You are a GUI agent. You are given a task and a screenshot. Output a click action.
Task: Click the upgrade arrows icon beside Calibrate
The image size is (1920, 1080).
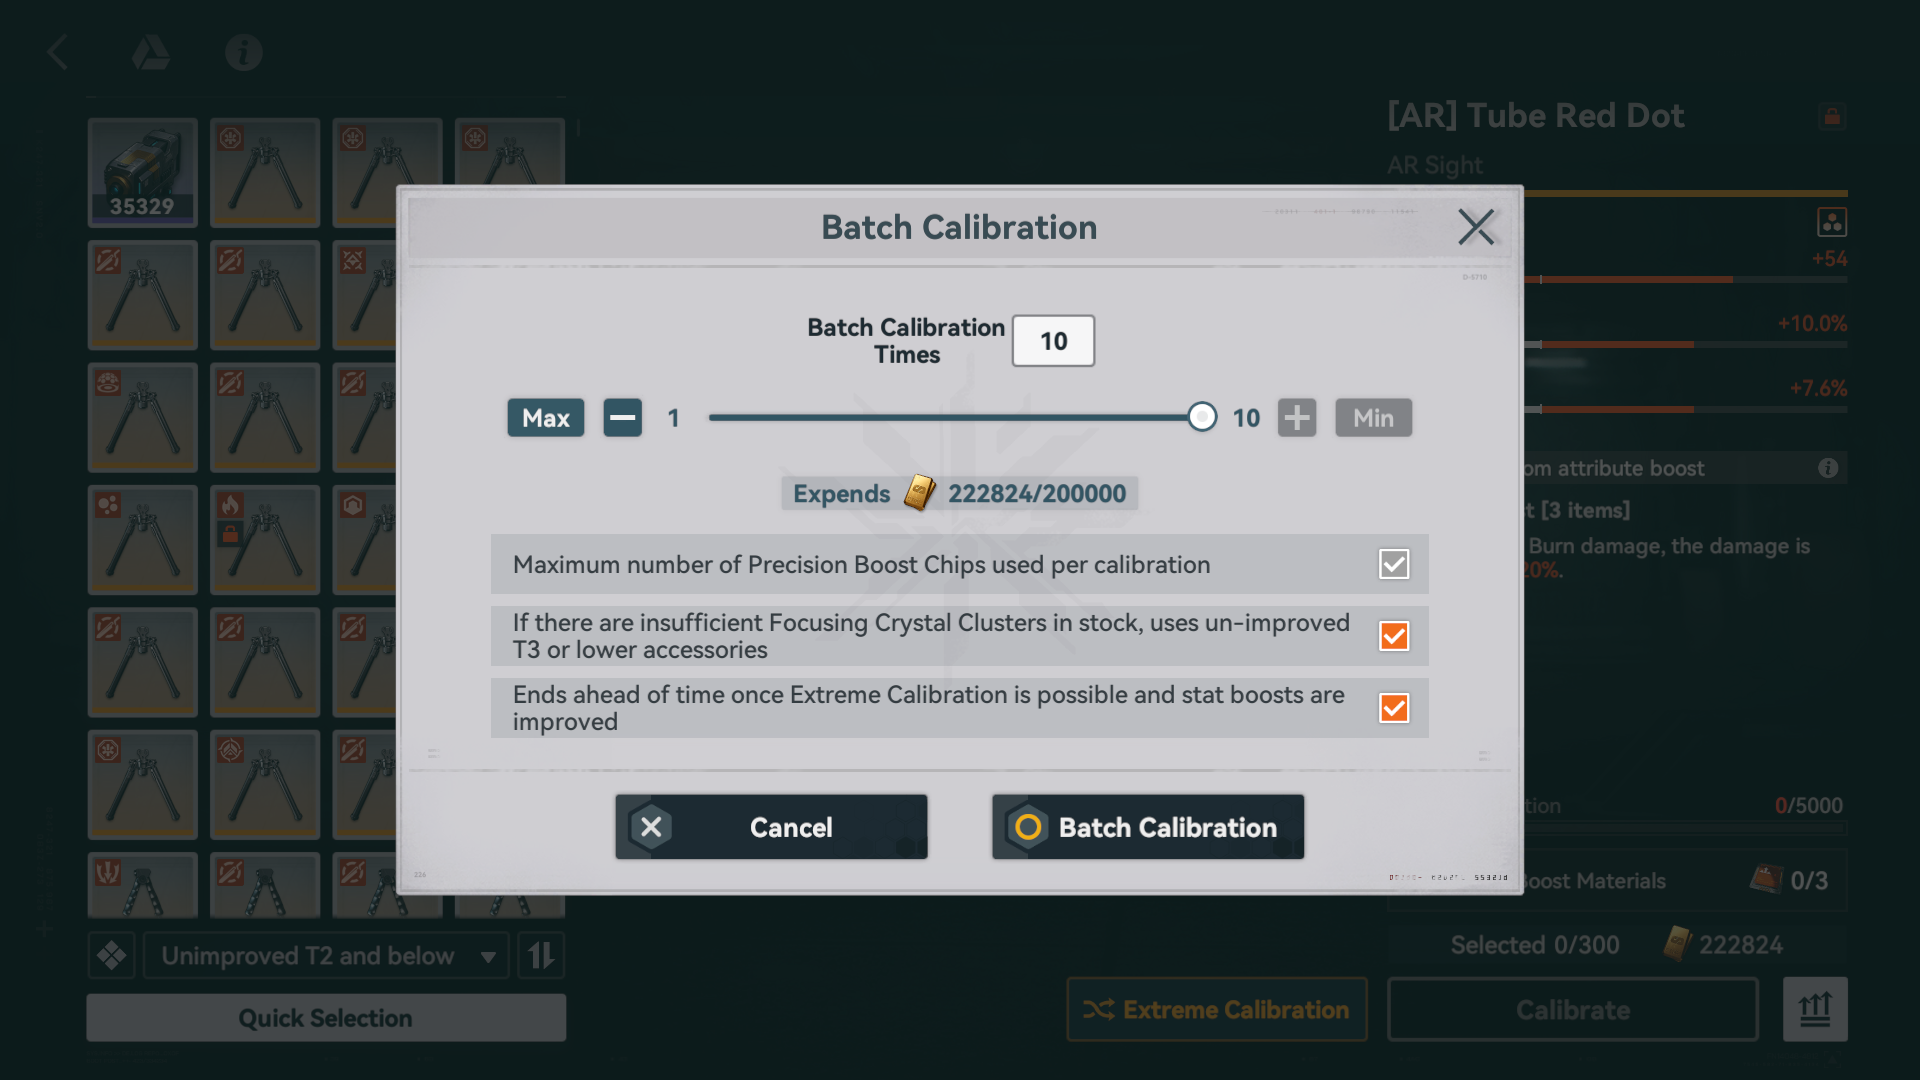pos(1815,1010)
